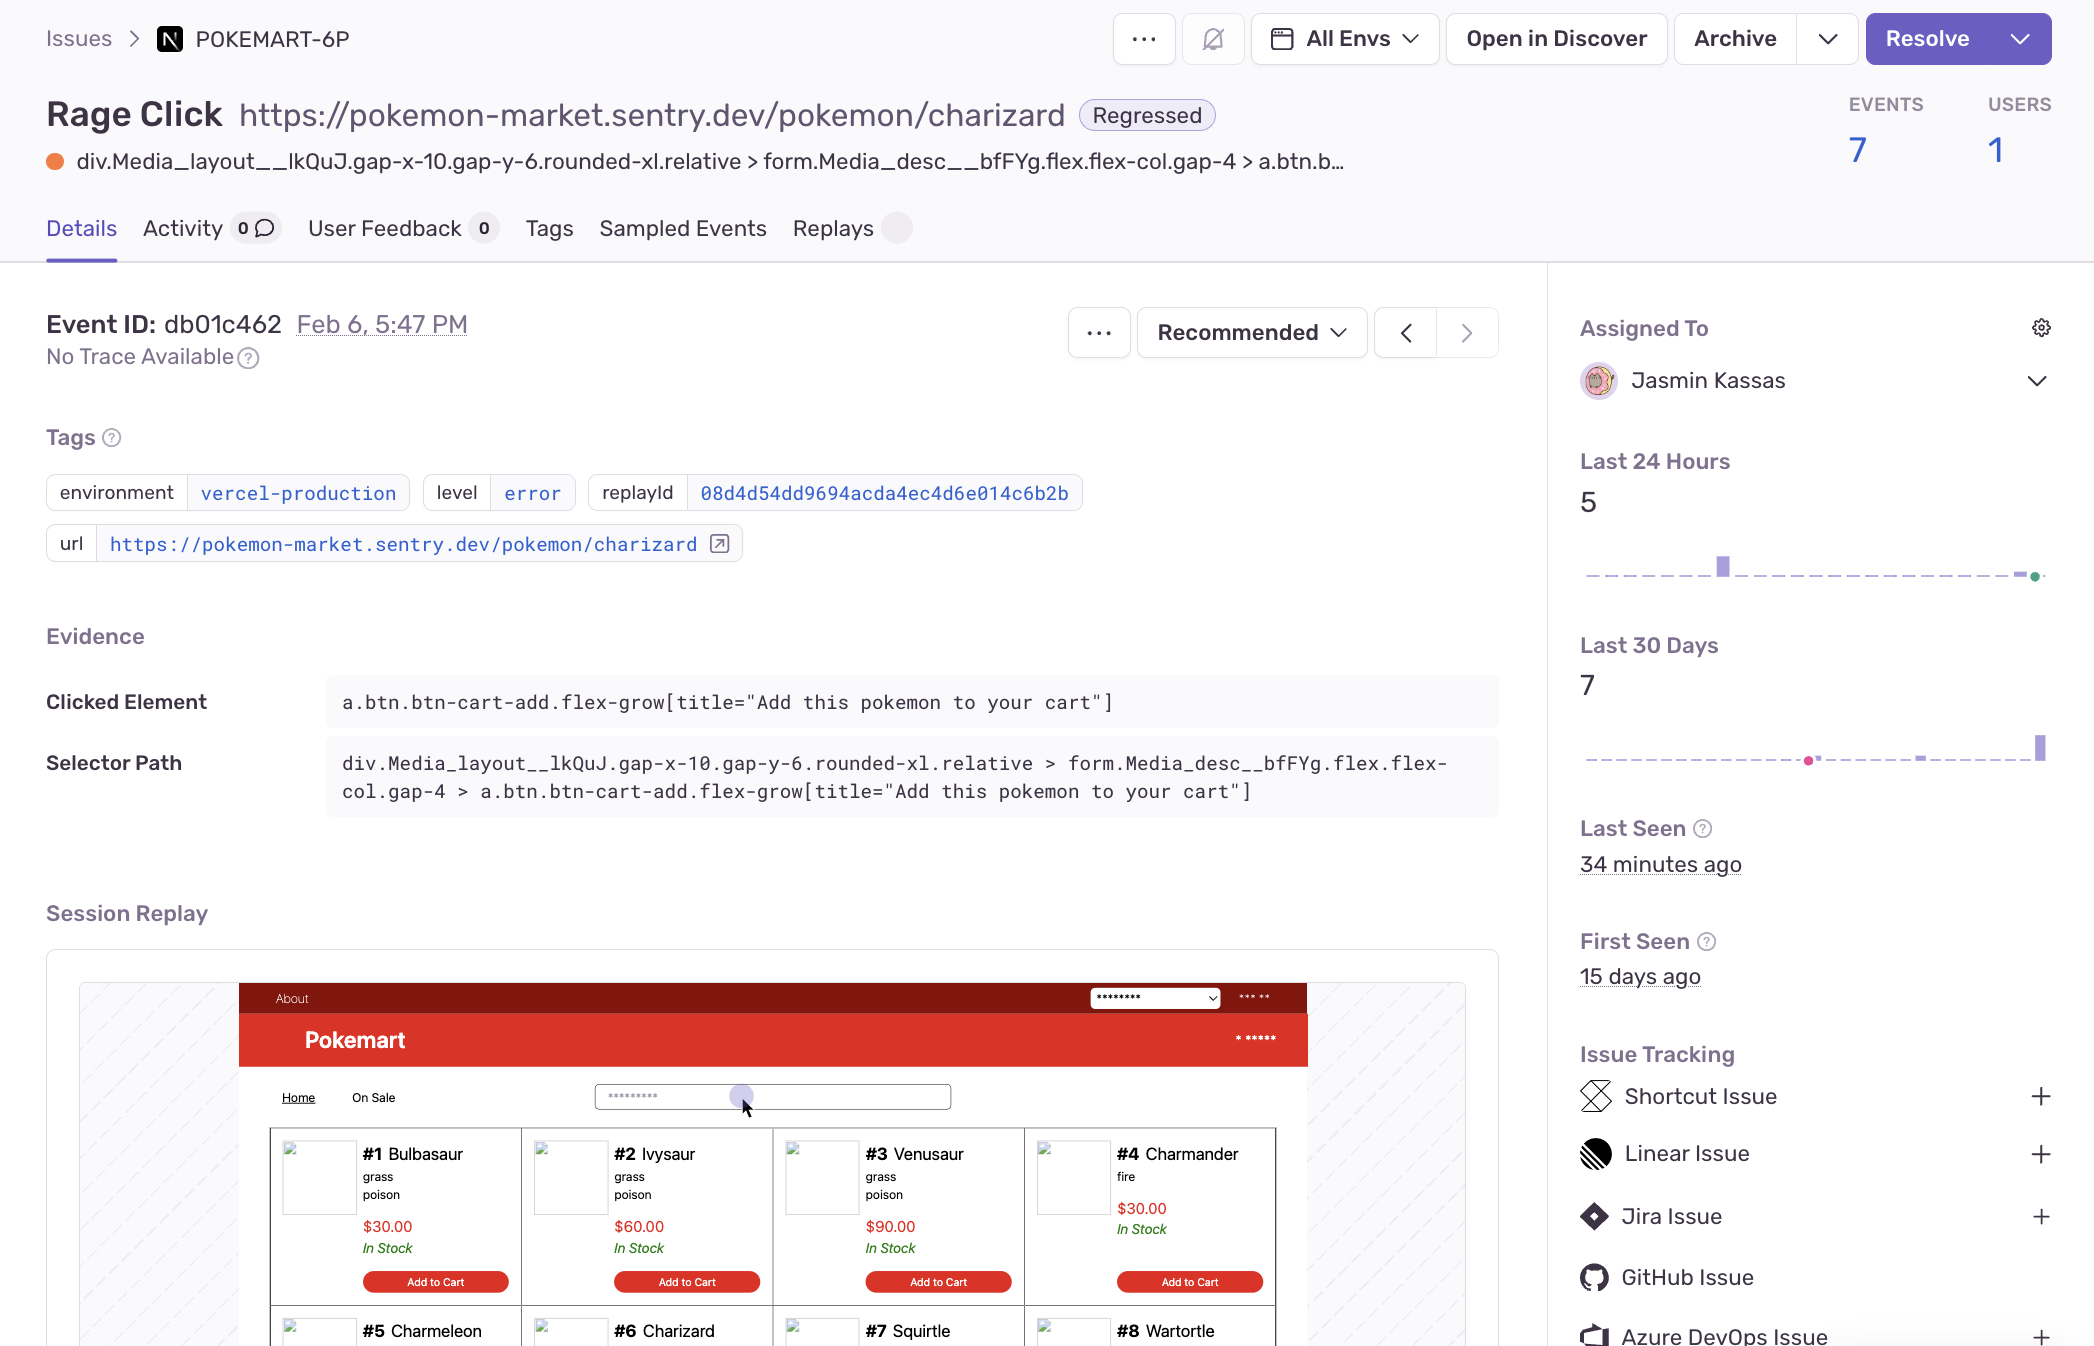Image resolution: width=2094 pixels, height=1346 pixels.
Task: Add a Jira Issue plus icon
Action: [x=2041, y=1216]
